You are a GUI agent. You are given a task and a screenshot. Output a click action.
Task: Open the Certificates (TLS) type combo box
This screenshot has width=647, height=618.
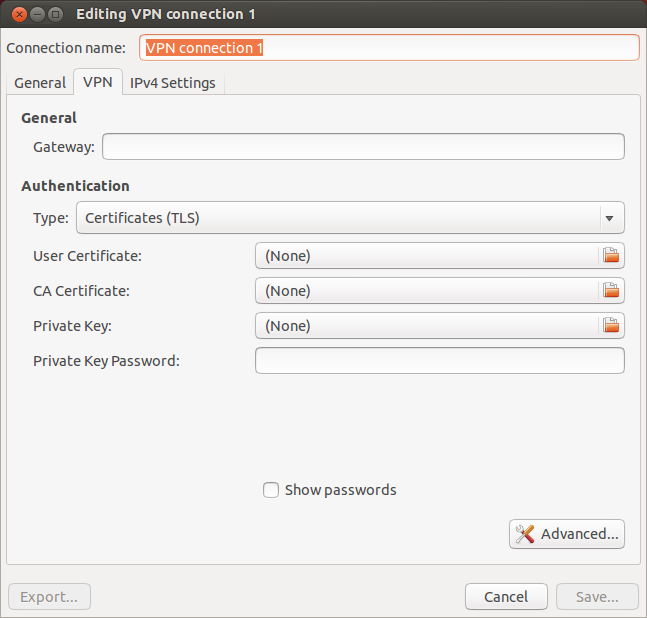350,217
